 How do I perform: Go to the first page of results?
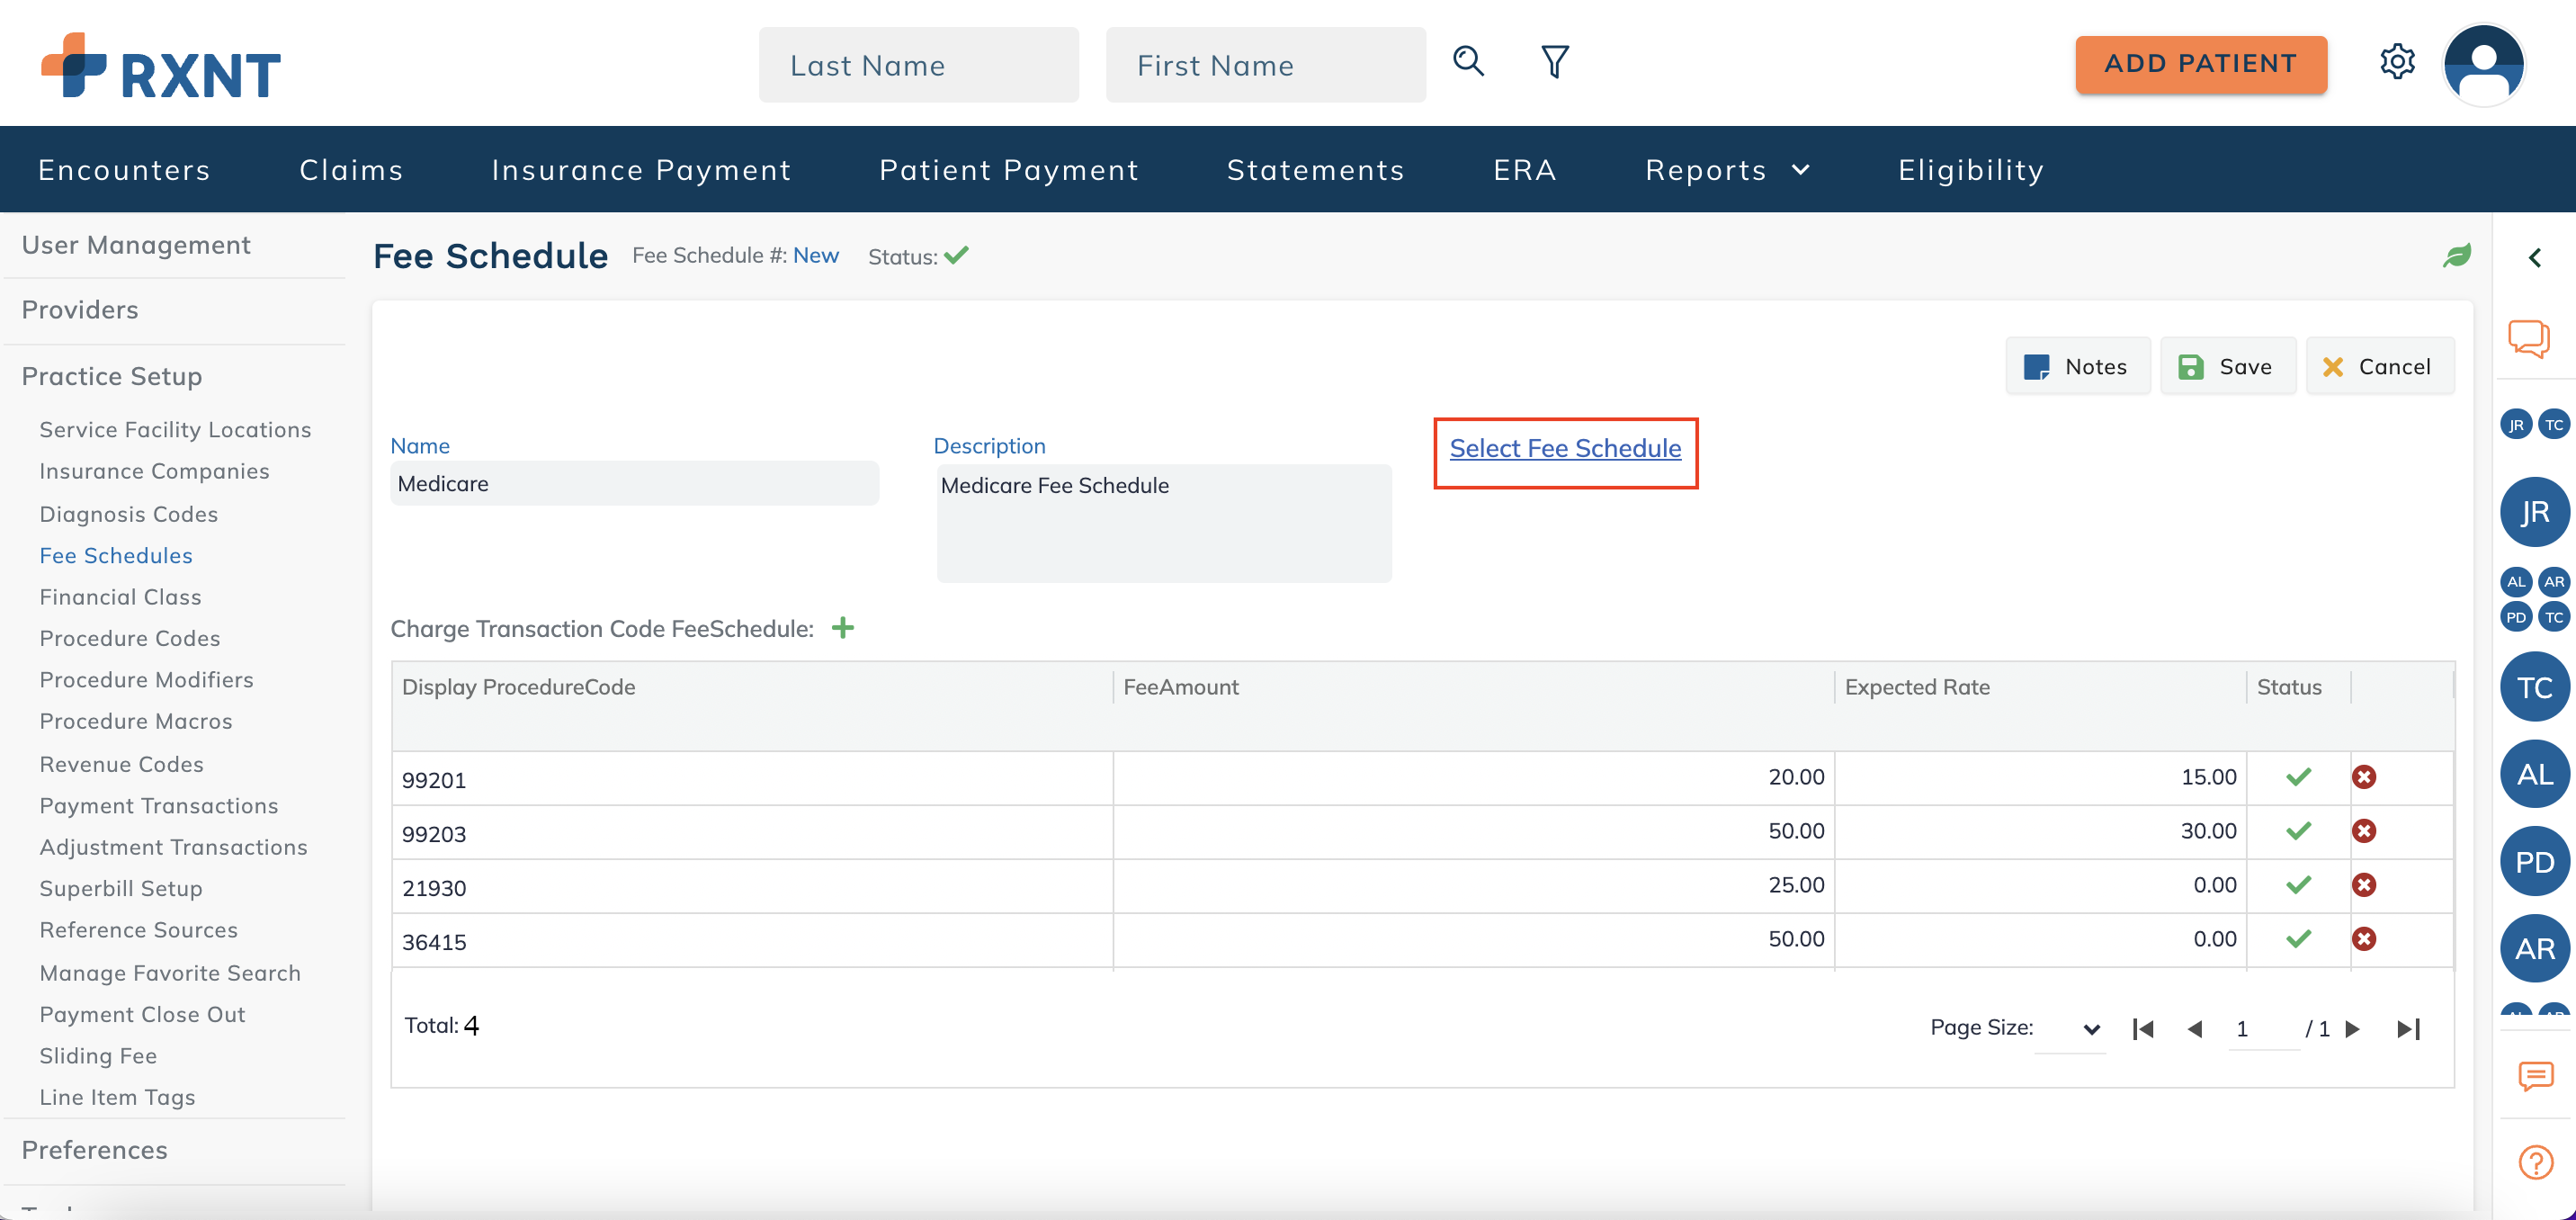pyautogui.click(x=2142, y=1029)
